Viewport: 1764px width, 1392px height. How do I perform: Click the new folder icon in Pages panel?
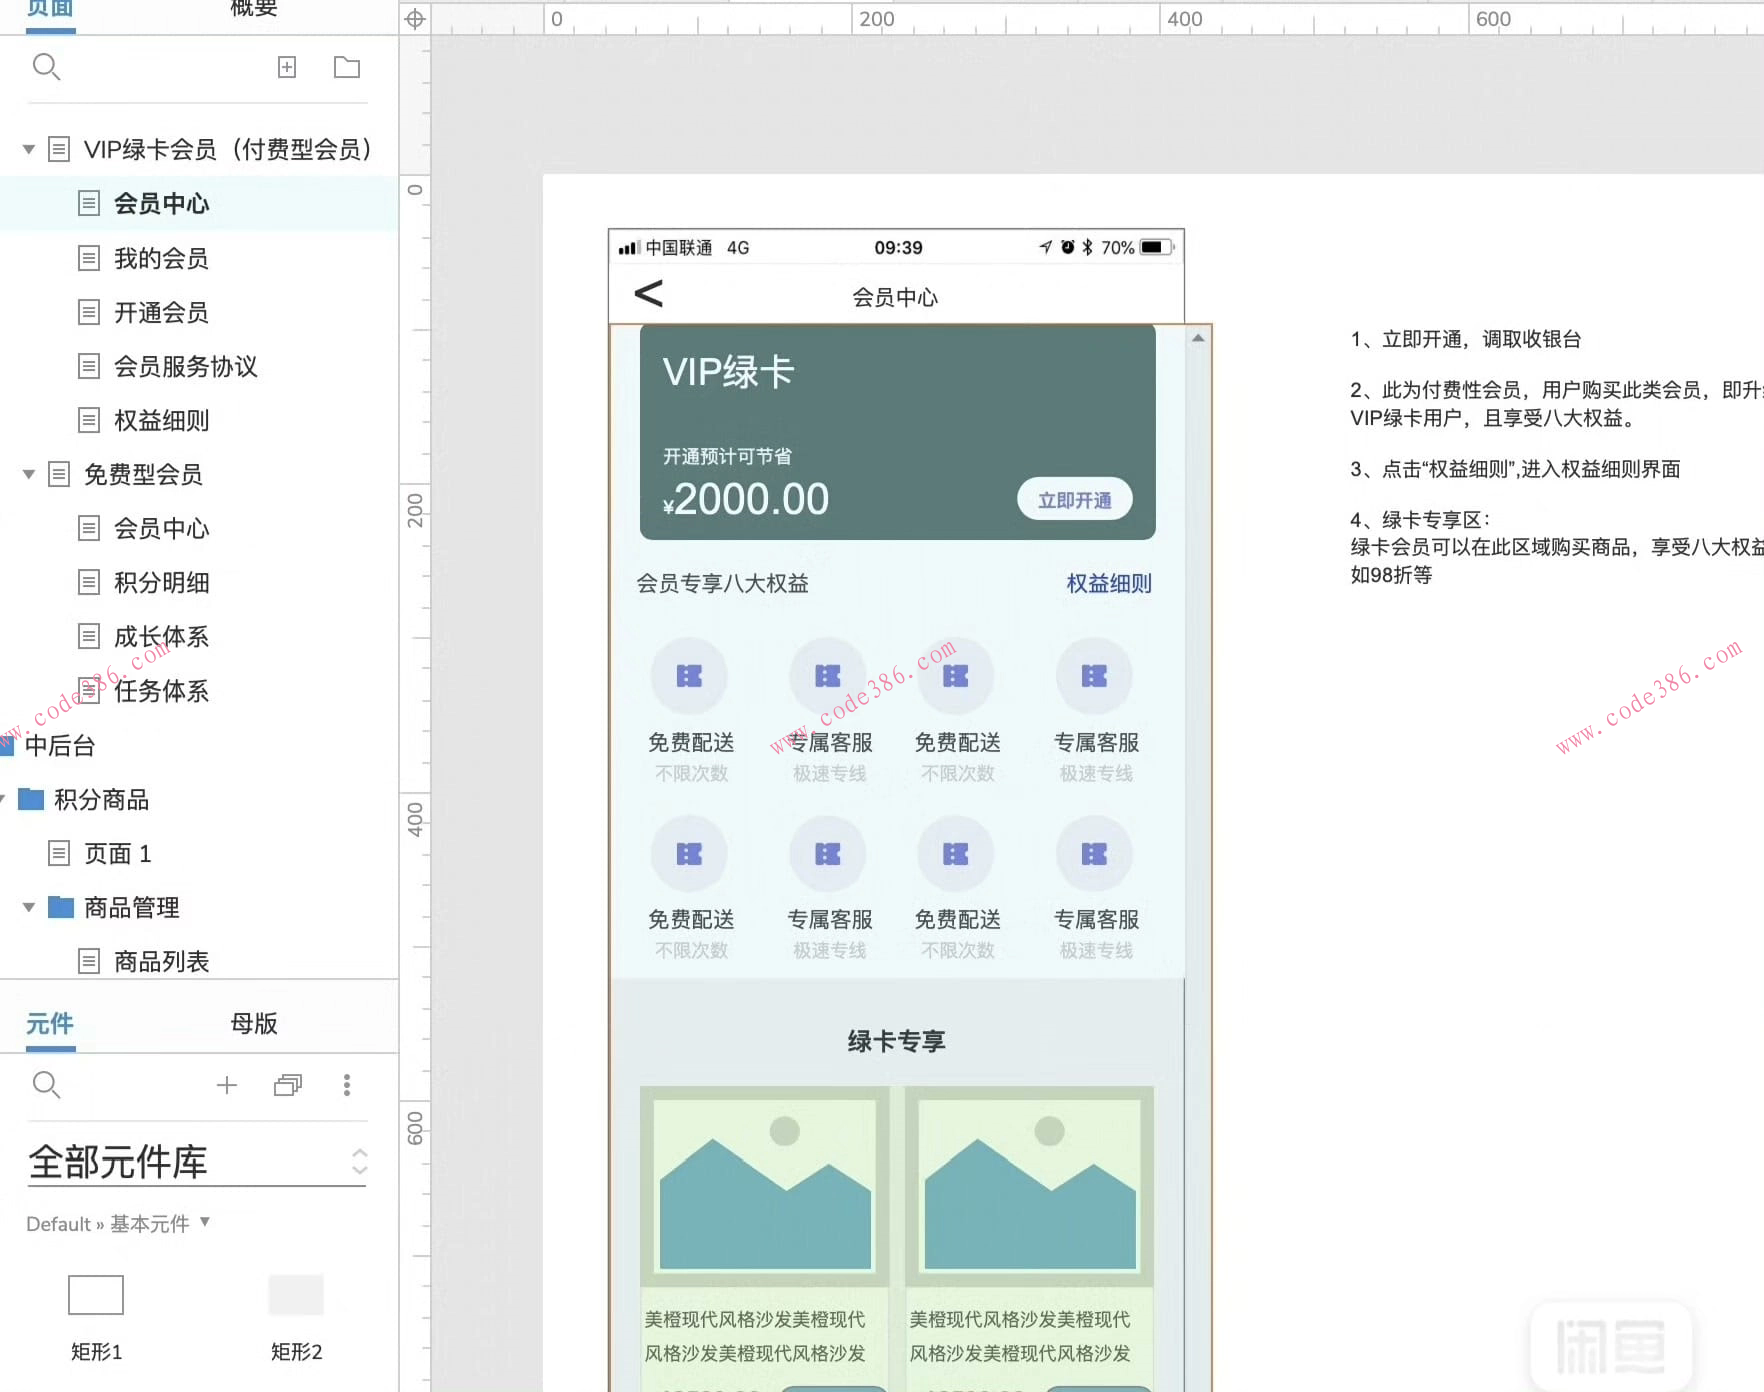point(346,66)
